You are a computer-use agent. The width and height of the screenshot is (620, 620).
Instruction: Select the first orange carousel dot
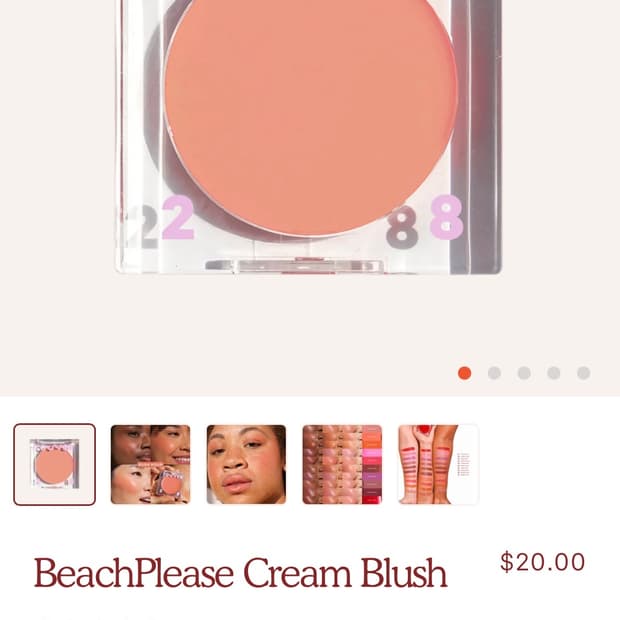click(x=465, y=373)
